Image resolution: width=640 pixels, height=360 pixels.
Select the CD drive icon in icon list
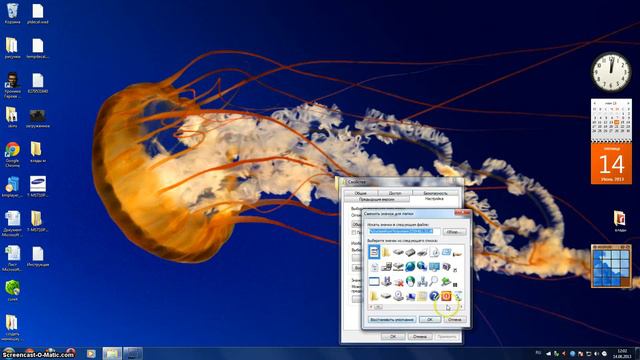pos(398,296)
